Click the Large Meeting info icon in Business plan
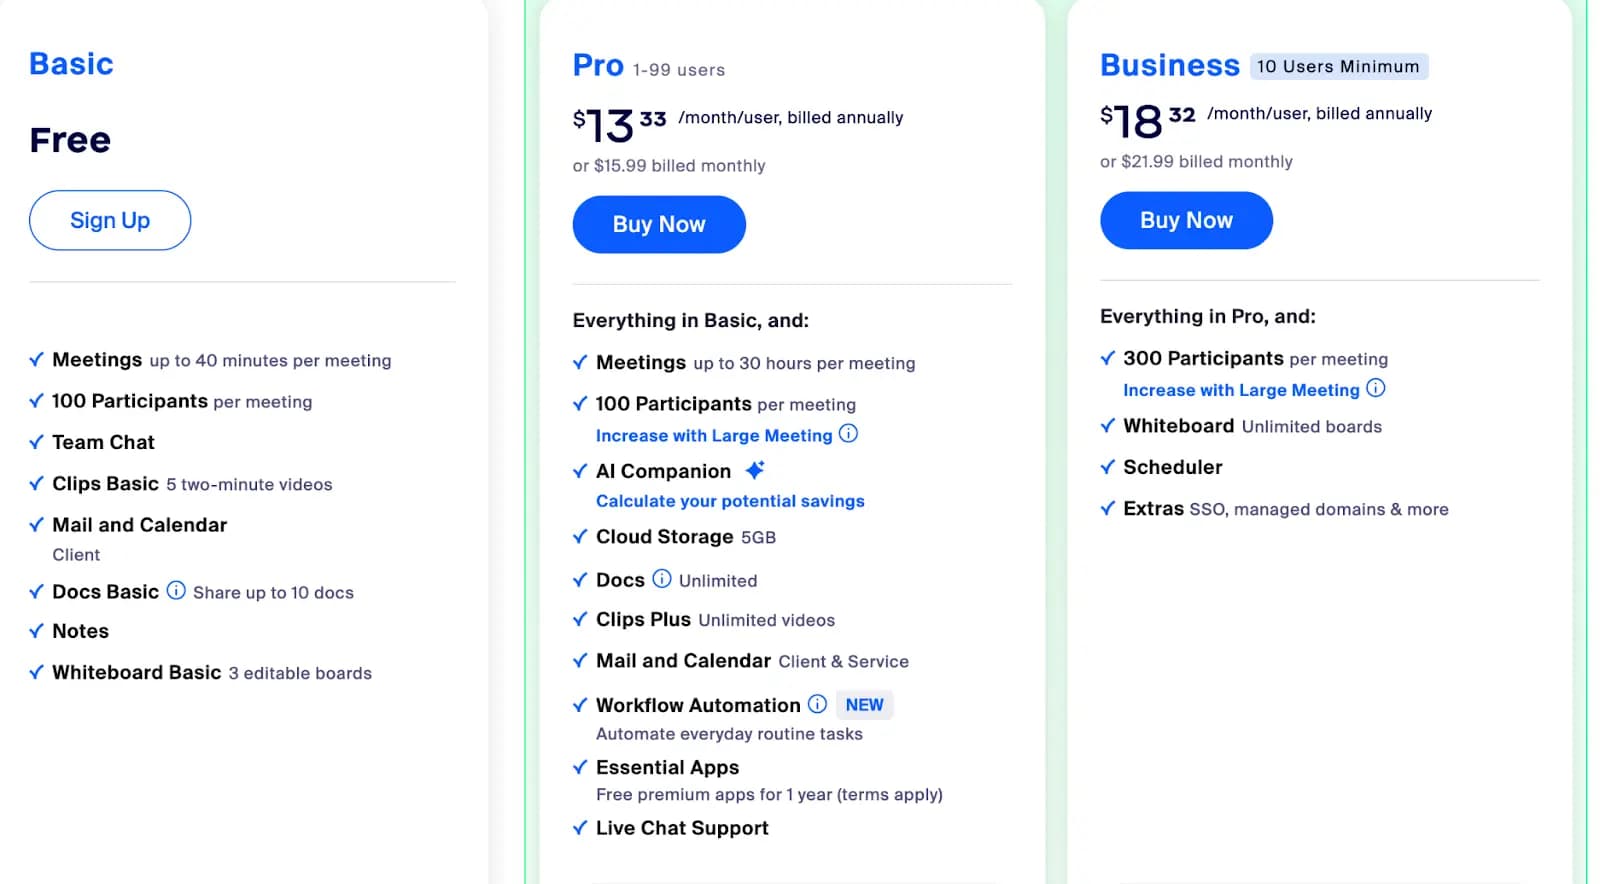 (x=1377, y=389)
